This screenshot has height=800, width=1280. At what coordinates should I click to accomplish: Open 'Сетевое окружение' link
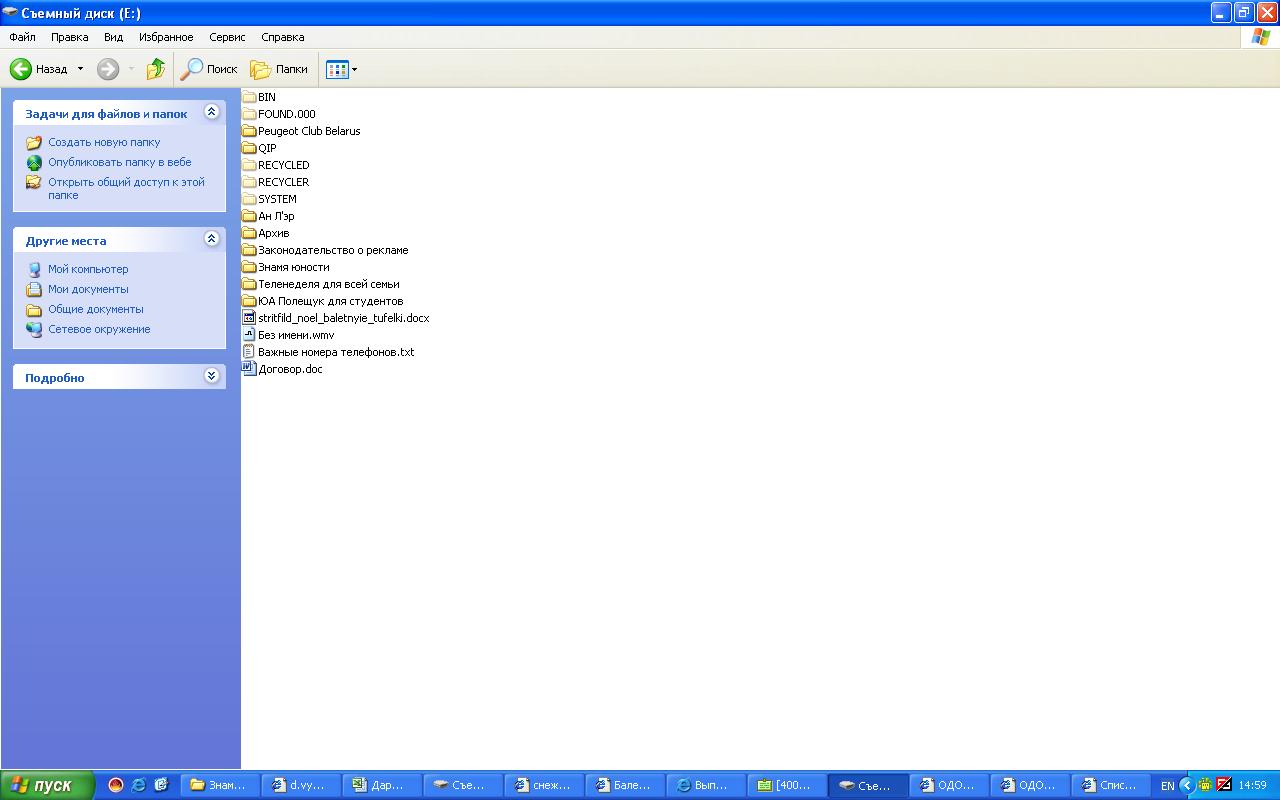99,329
